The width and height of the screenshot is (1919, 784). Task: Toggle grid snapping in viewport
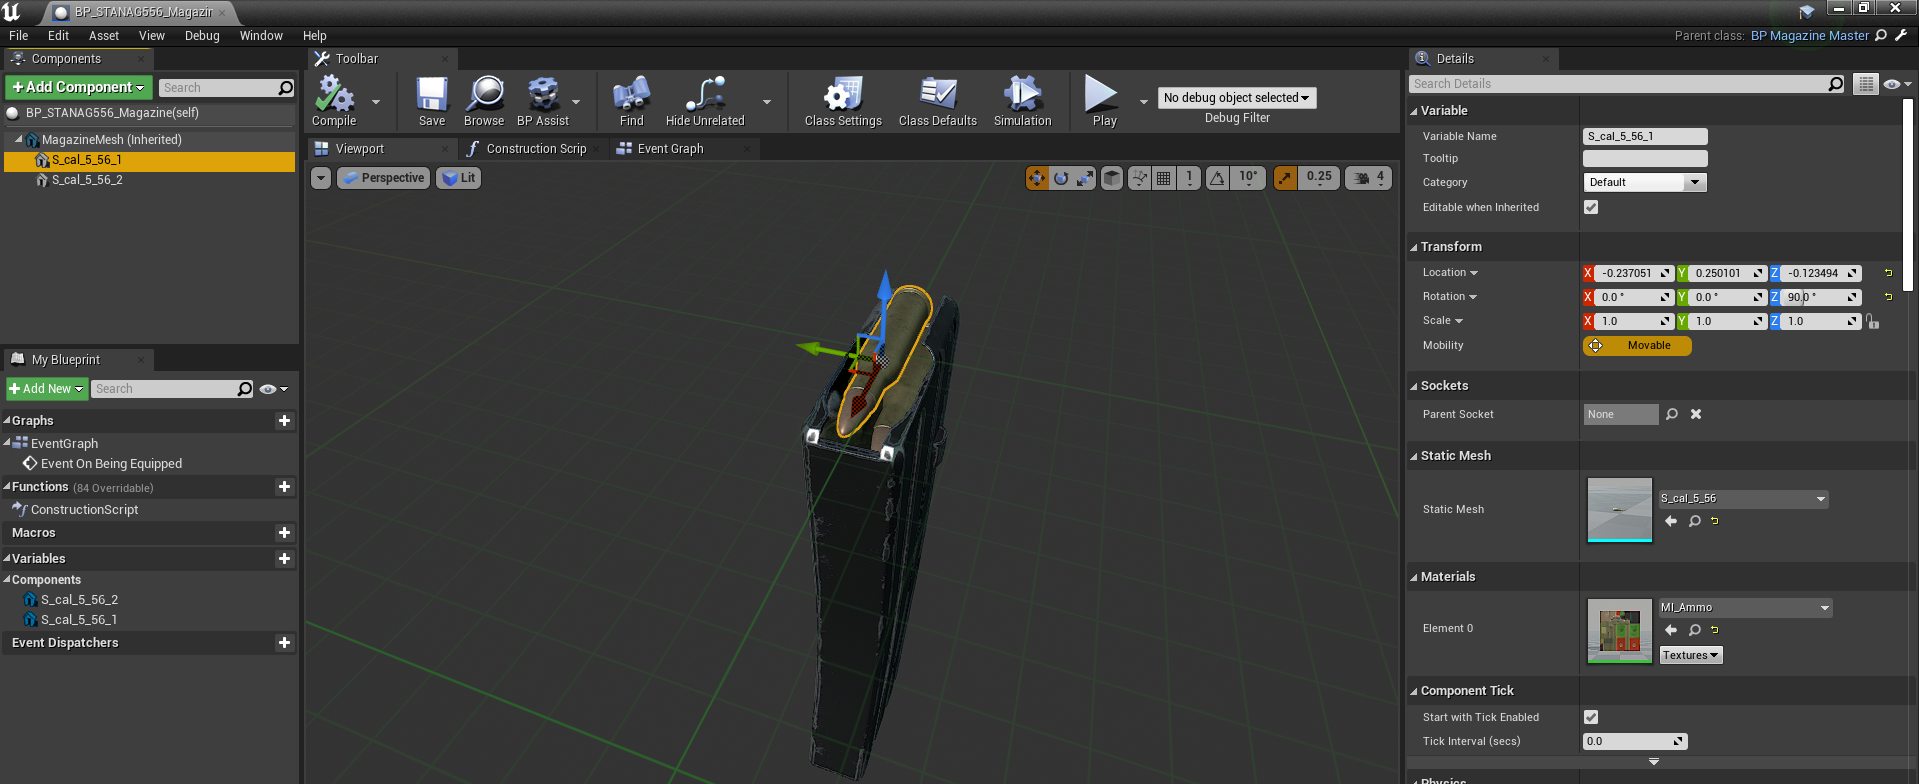click(1163, 178)
